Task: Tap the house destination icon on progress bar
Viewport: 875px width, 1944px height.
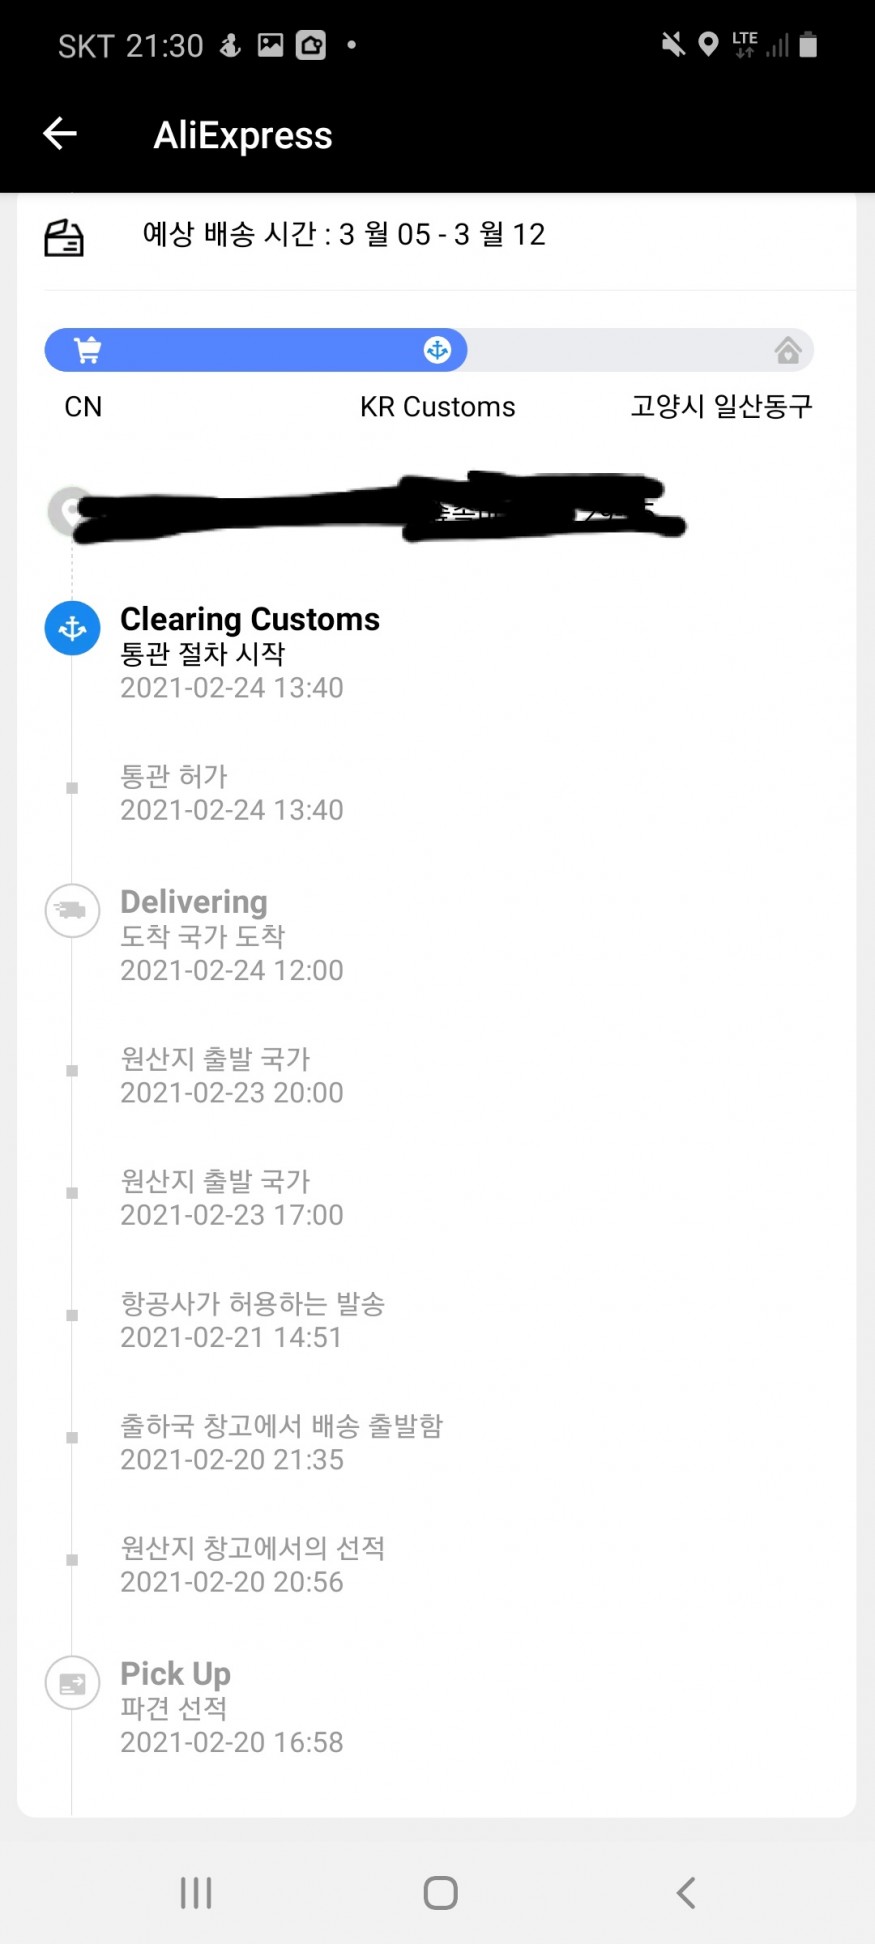Action: [788, 350]
